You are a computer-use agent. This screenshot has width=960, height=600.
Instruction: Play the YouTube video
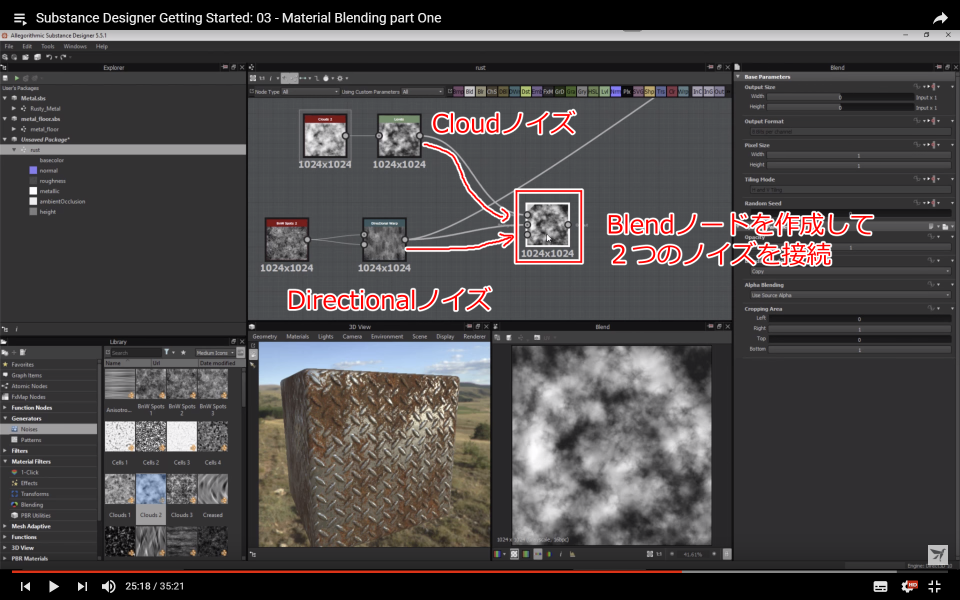tap(53, 587)
